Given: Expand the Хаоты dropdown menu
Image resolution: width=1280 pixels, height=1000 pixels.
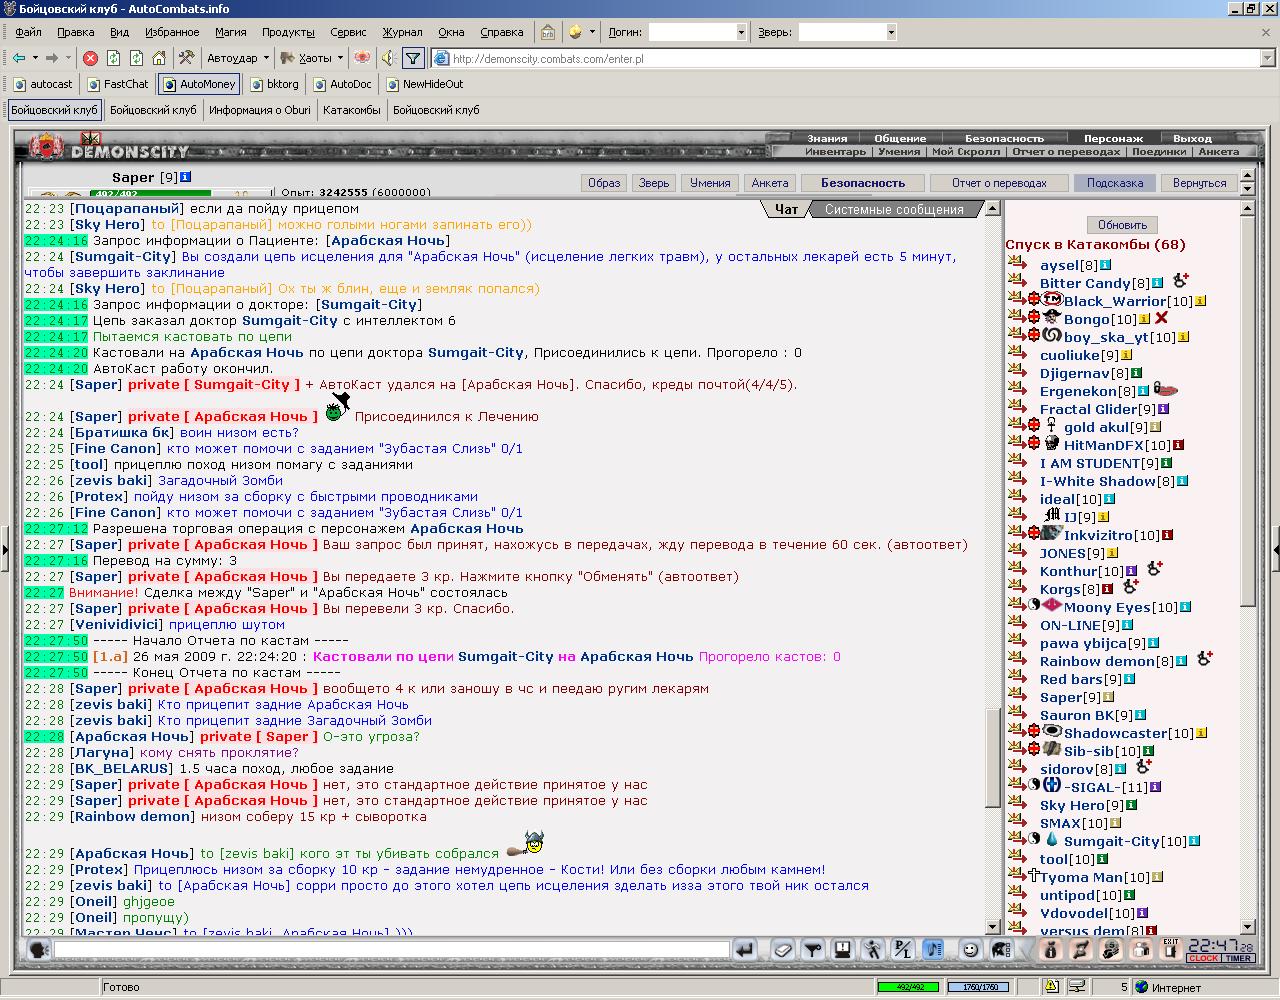Looking at the screenshot, I should [x=312, y=58].
